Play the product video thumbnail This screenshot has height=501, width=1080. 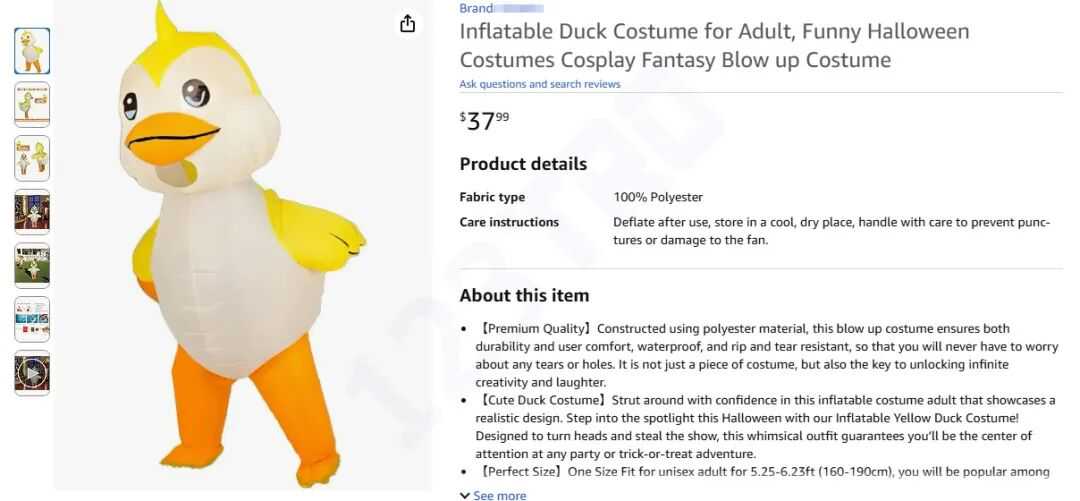click(x=32, y=373)
